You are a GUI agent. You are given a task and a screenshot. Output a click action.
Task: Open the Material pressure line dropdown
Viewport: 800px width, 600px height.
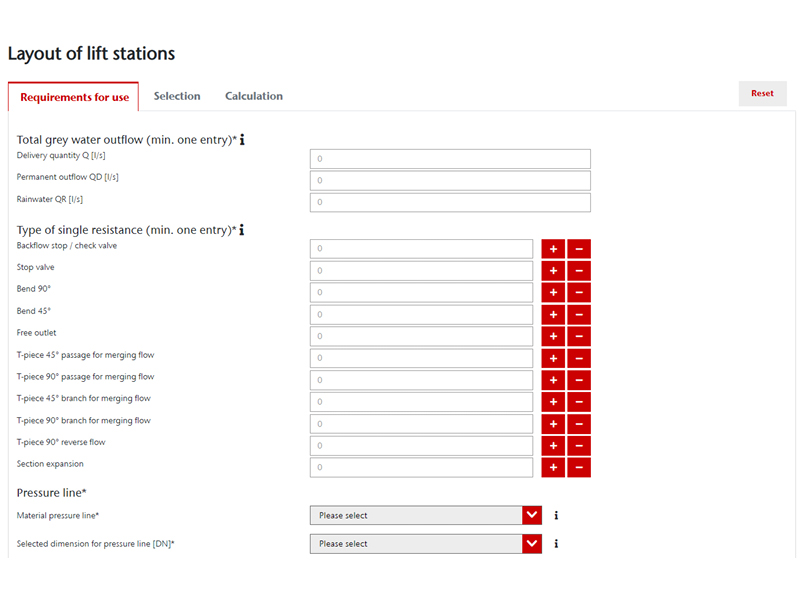coord(426,515)
